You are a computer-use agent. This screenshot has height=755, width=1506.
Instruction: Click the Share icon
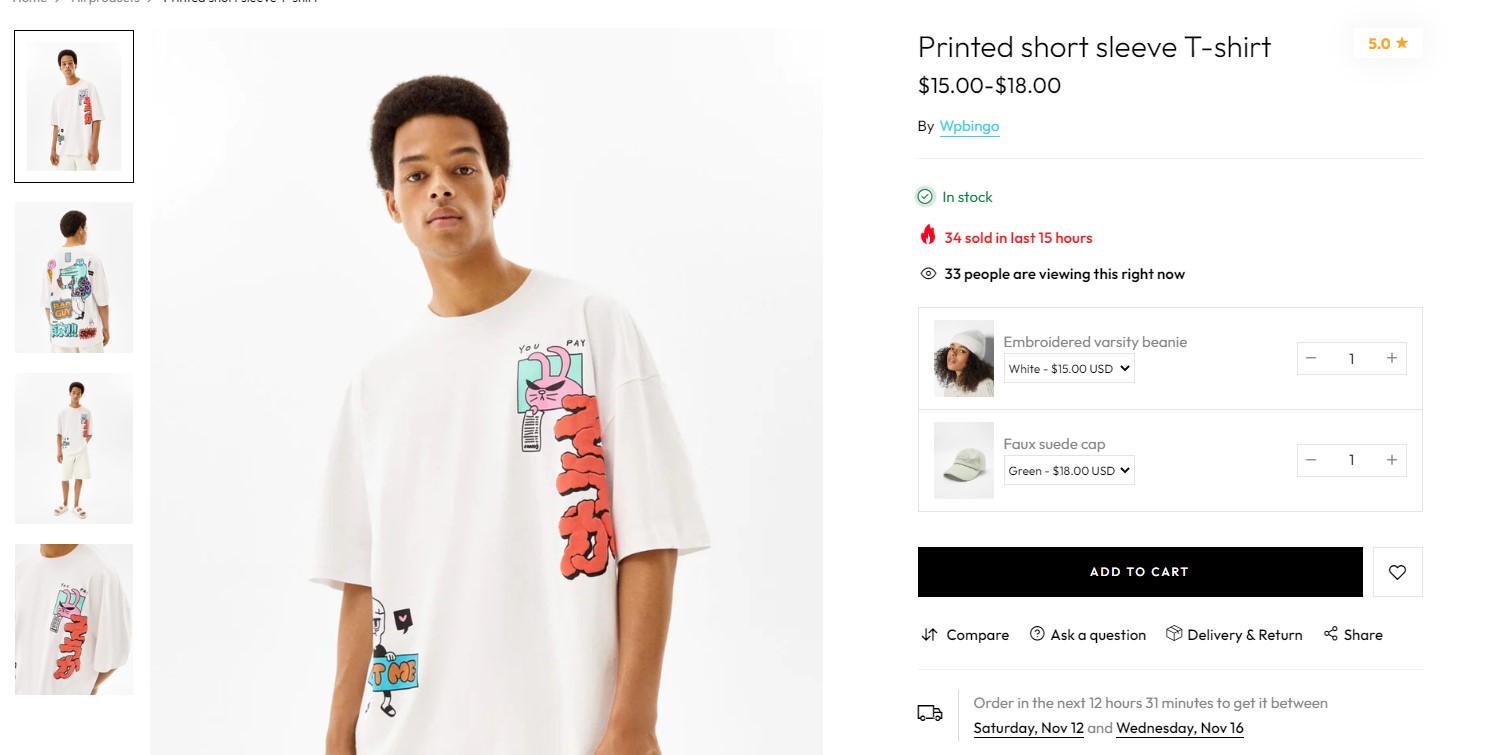[x=1330, y=634]
